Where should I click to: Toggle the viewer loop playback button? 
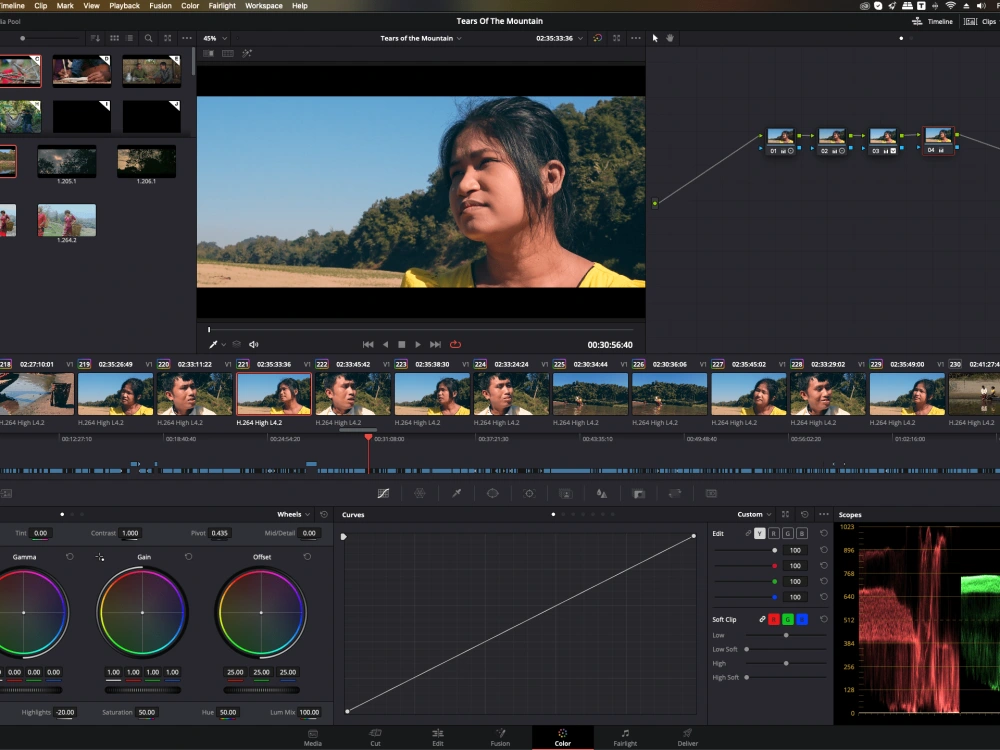click(455, 344)
